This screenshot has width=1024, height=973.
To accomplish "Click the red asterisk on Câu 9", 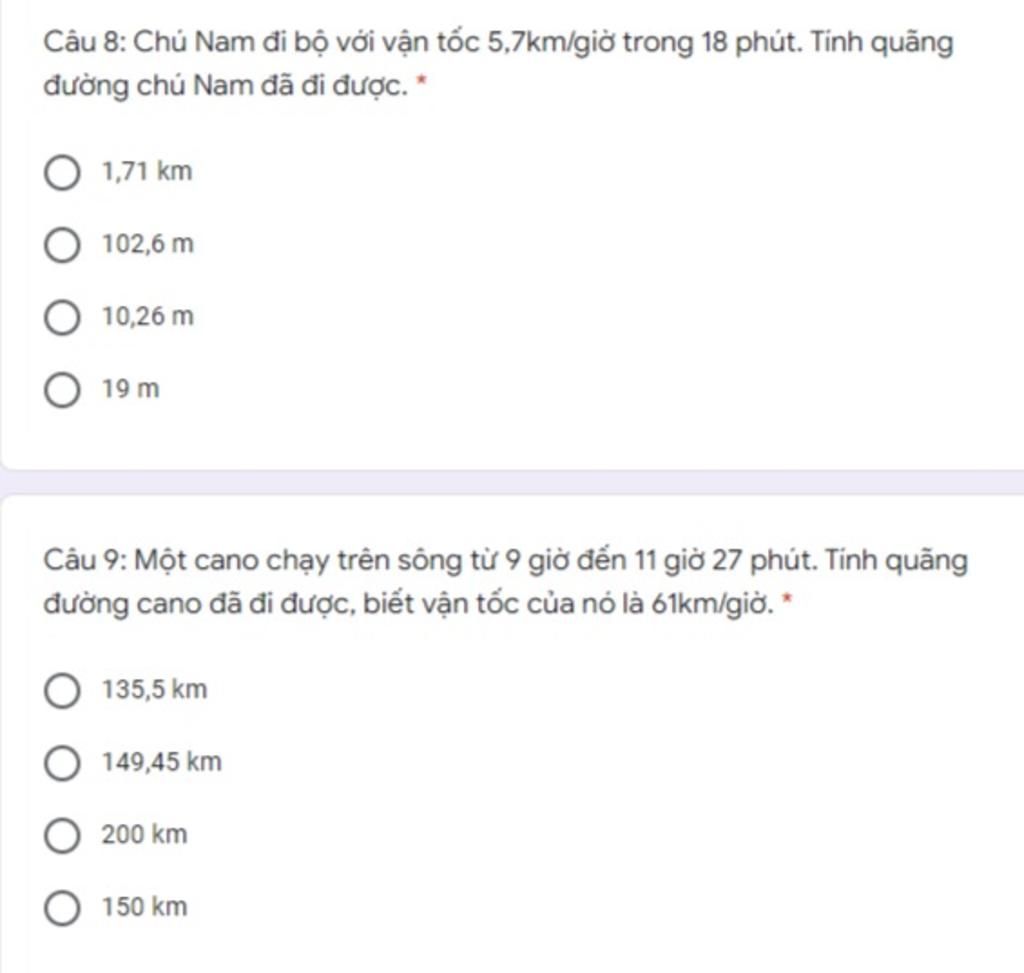I will click(788, 602).
